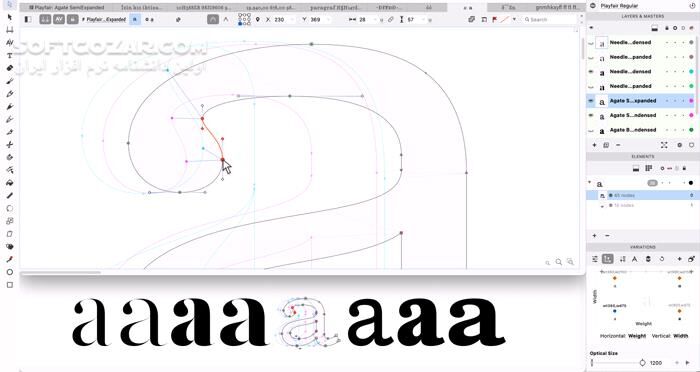Image resolution: width=700 pixels, height=372 pixels.
Task: Open the stepper arrows beside the X value 230
Action: 292,20
